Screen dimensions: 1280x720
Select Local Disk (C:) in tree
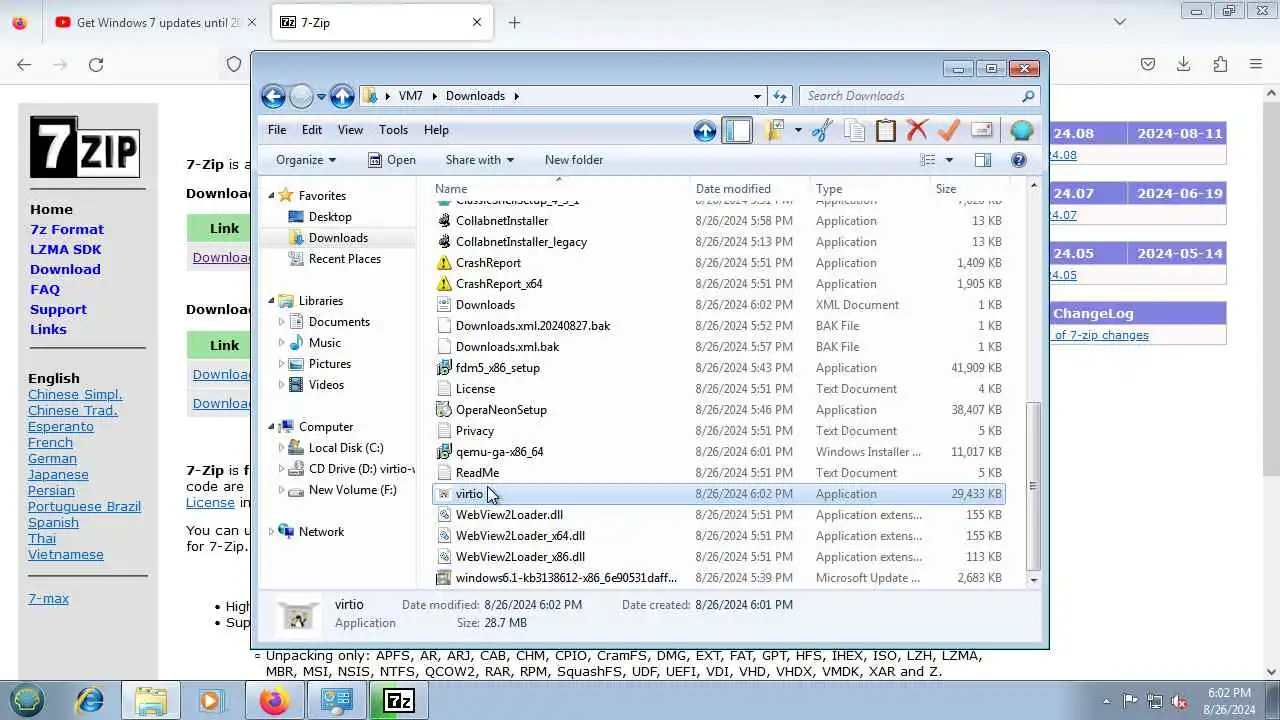pos(346,448)
